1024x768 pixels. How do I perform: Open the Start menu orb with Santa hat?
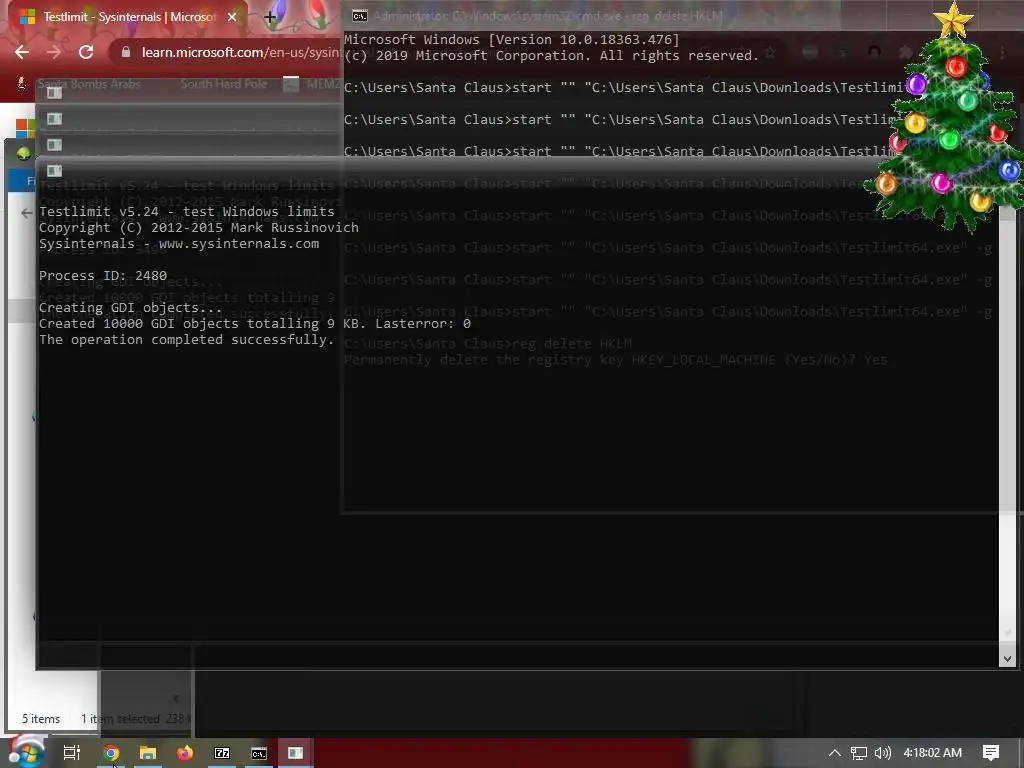coord(26,752)
